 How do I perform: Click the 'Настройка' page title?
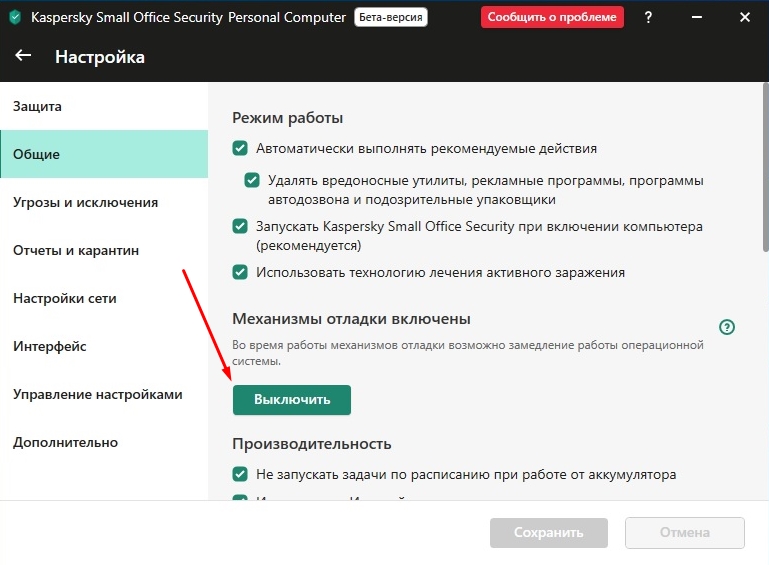[100, 57]
